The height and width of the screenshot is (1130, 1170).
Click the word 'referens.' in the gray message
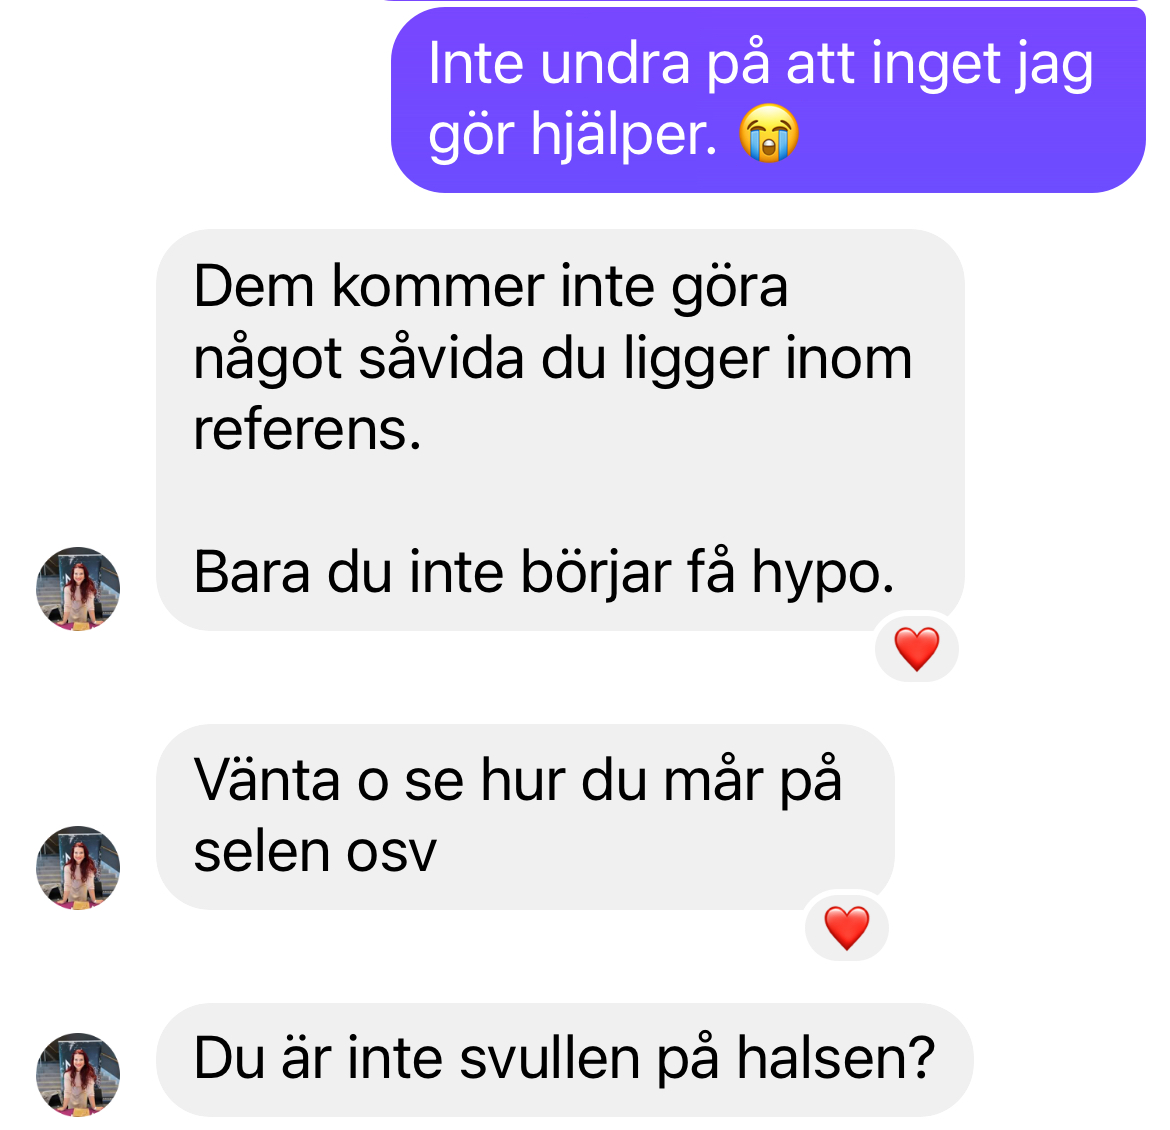(x=307, y=431)
